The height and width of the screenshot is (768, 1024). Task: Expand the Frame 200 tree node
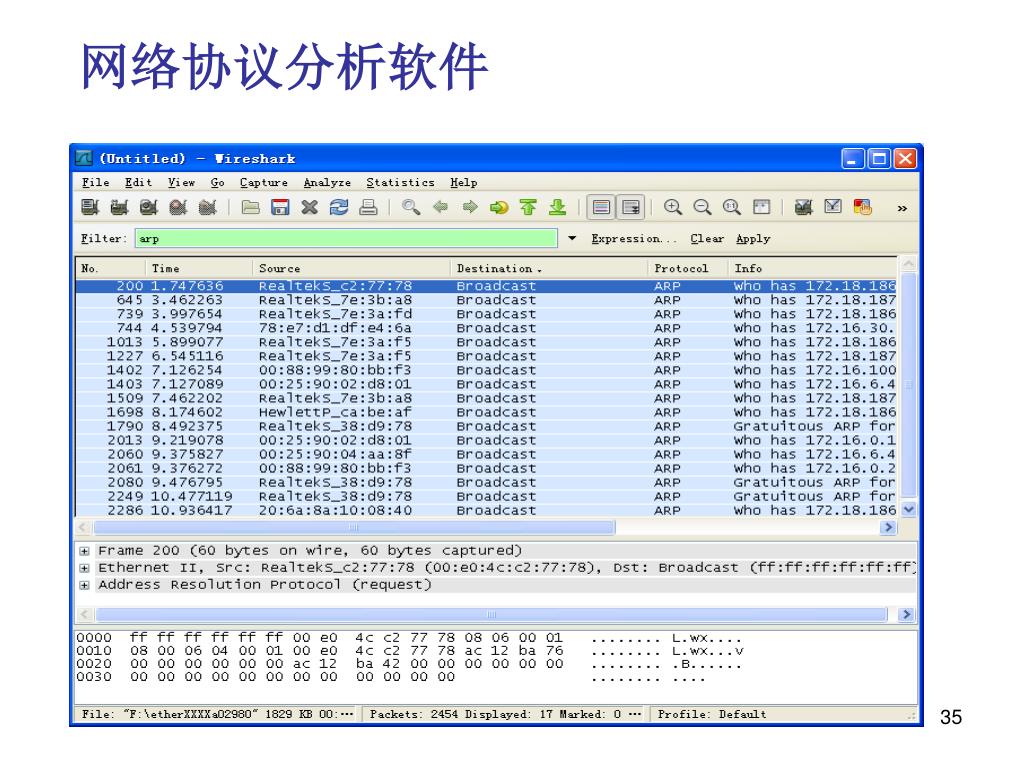(84, 551)
